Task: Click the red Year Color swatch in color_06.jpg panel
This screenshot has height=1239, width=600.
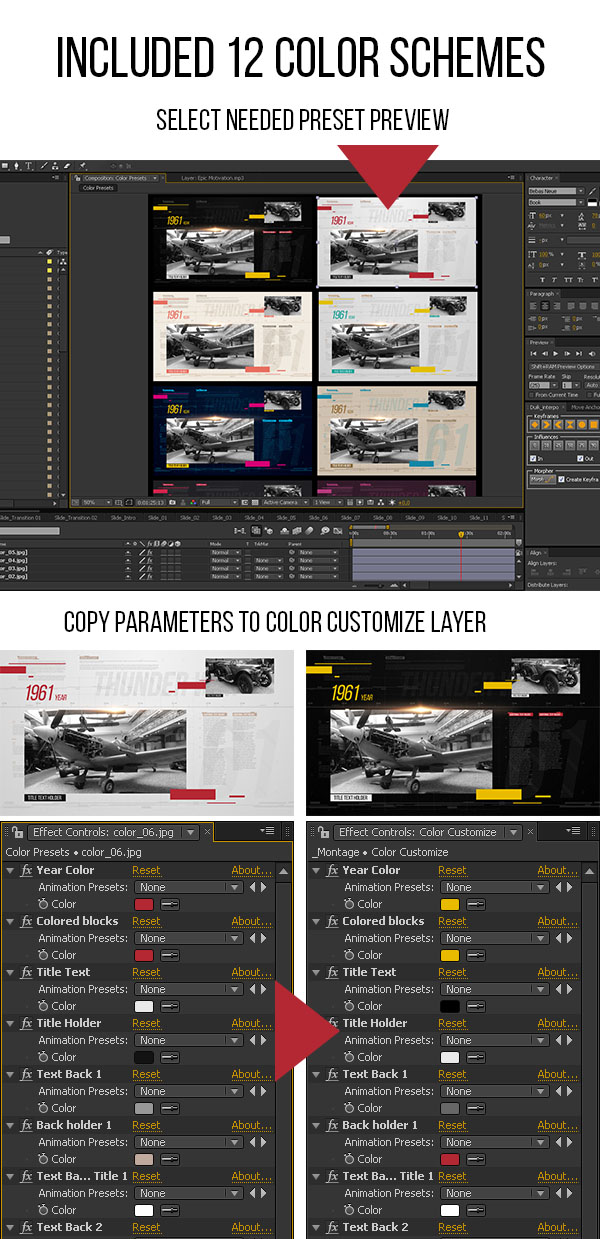Action: [144, 904]
